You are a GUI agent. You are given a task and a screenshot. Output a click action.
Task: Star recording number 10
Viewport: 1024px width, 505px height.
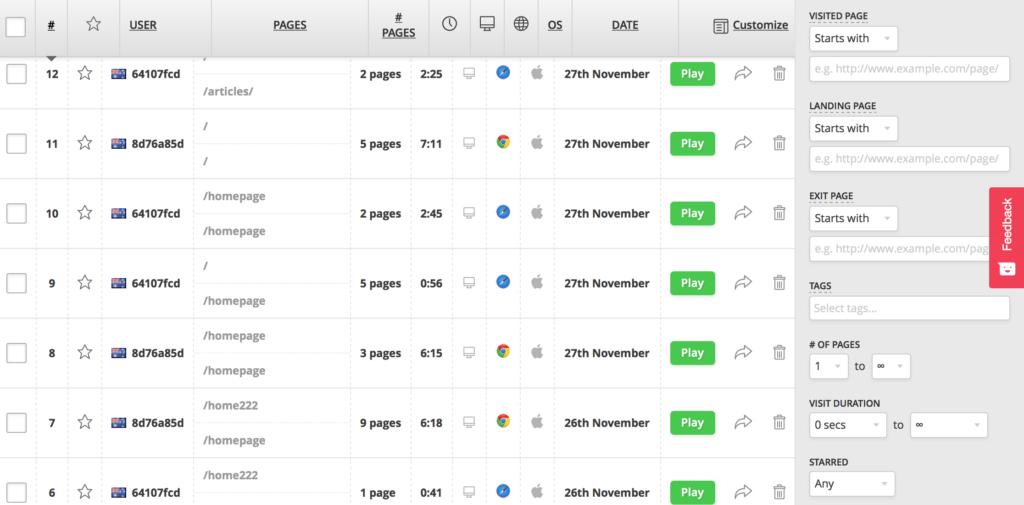[84, 213]
